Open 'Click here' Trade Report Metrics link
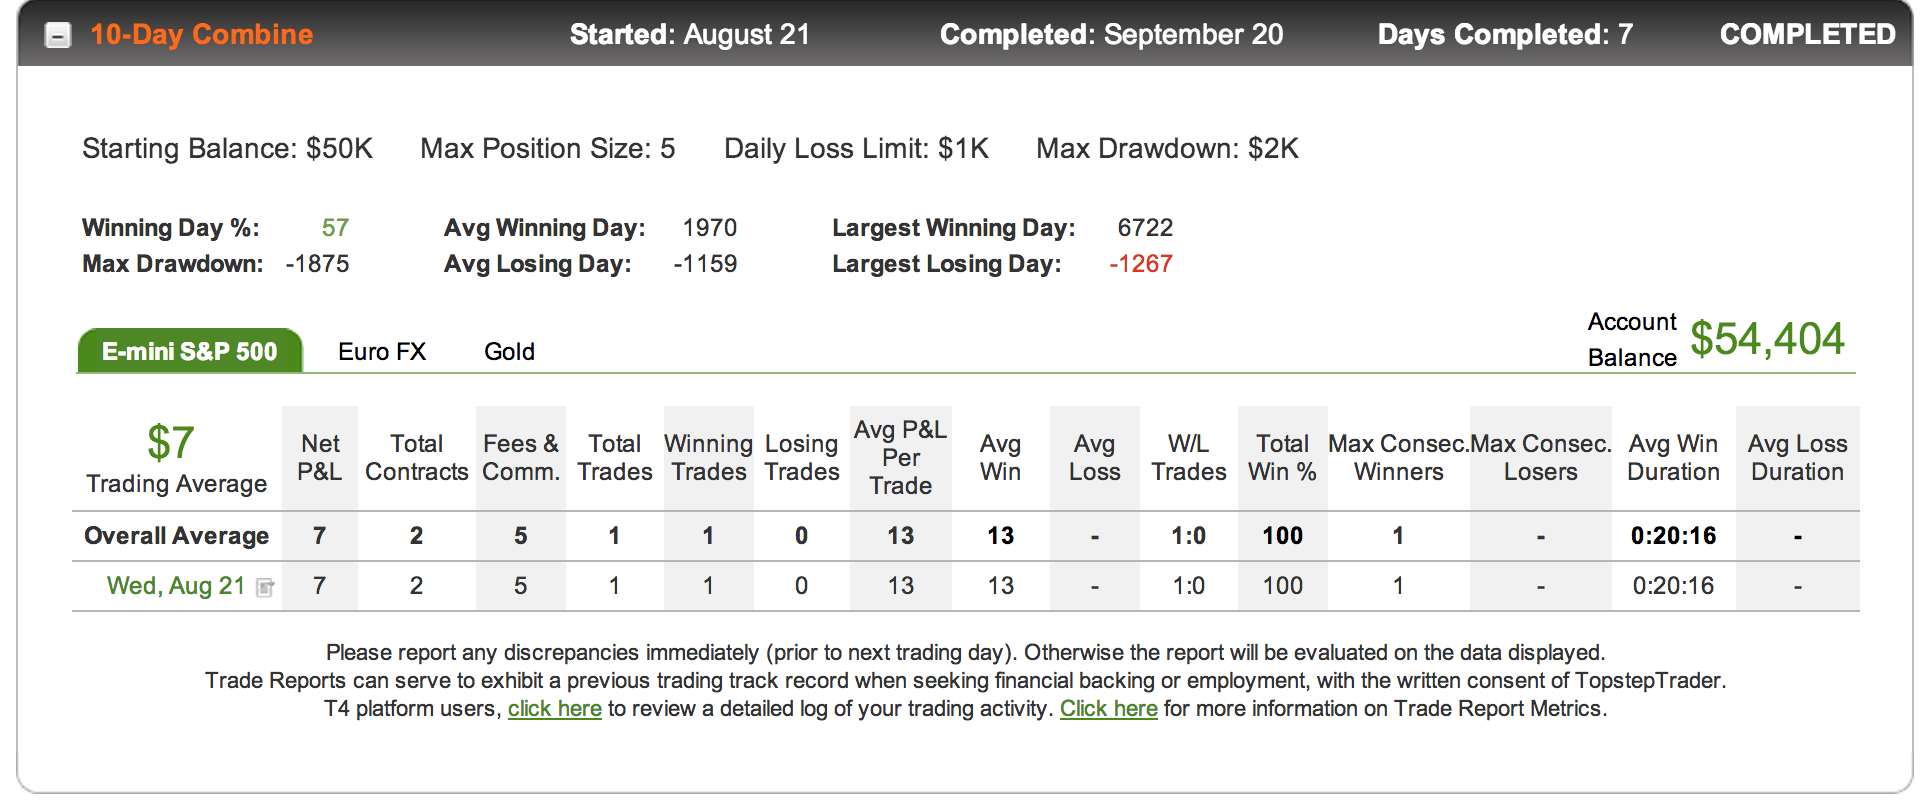This screenshot has width=1930, height=800. (x=1109, y=709)
